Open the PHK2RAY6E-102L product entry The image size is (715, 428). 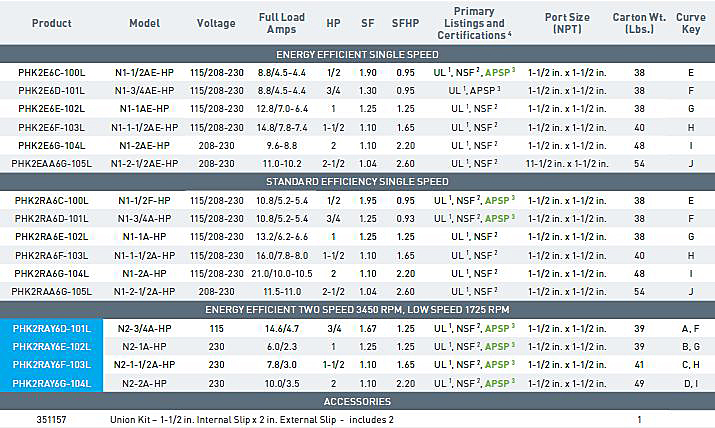(x=53, y=346)
